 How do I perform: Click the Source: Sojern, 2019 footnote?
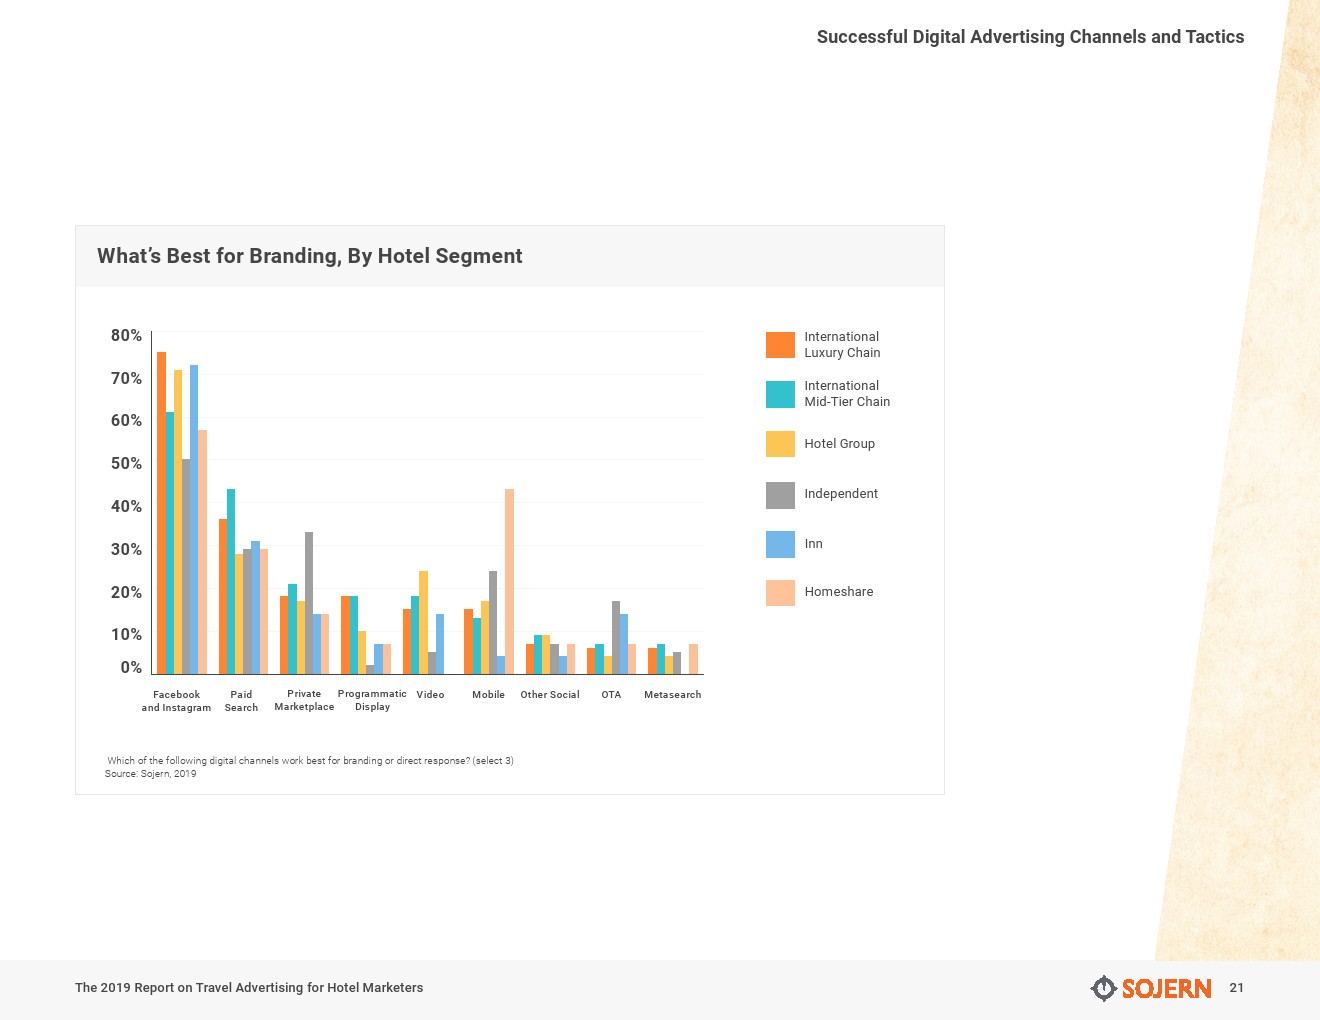pyautogui.click(x=150, y=774)
